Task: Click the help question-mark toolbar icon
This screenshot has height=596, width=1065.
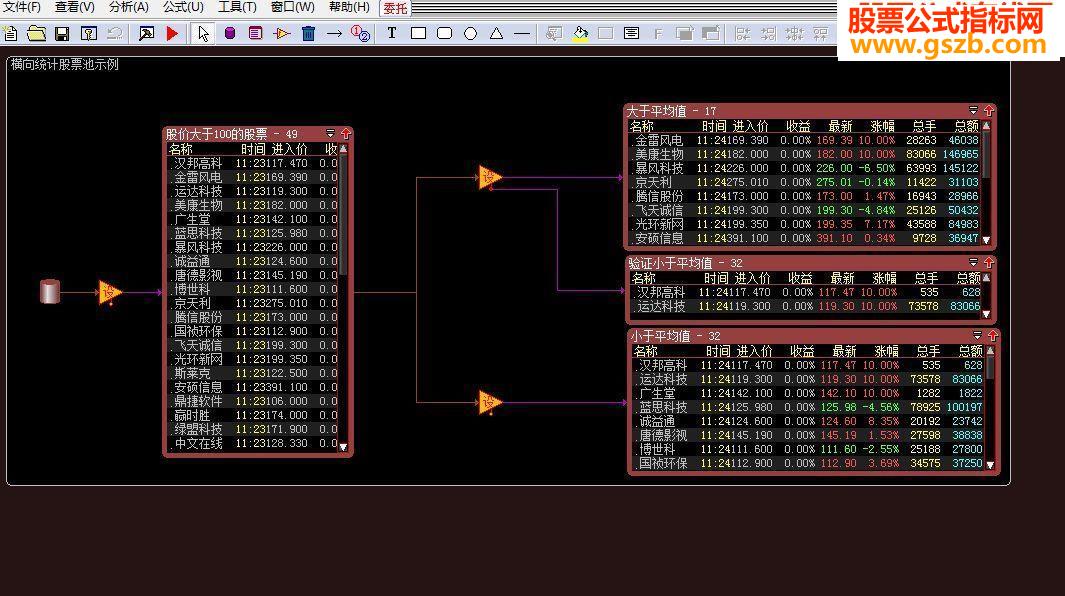Action: 88,33
